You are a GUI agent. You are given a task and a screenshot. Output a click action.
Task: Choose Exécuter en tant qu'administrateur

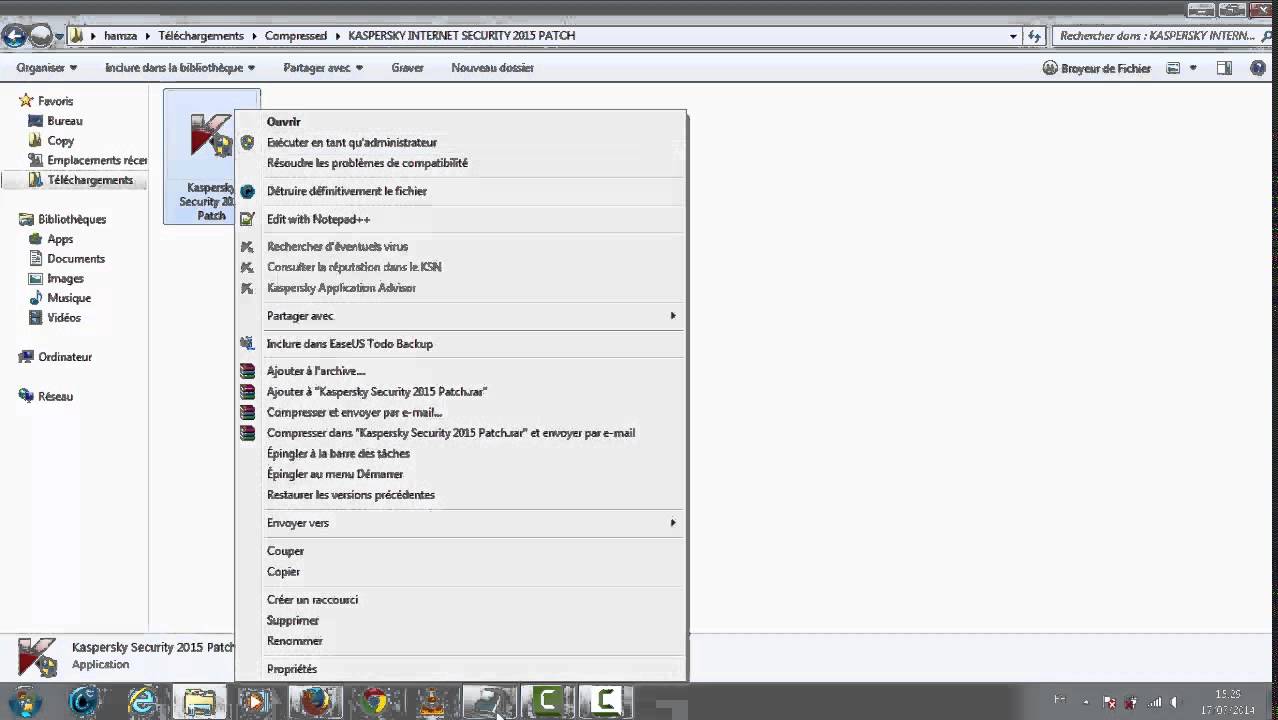[351, 143]
